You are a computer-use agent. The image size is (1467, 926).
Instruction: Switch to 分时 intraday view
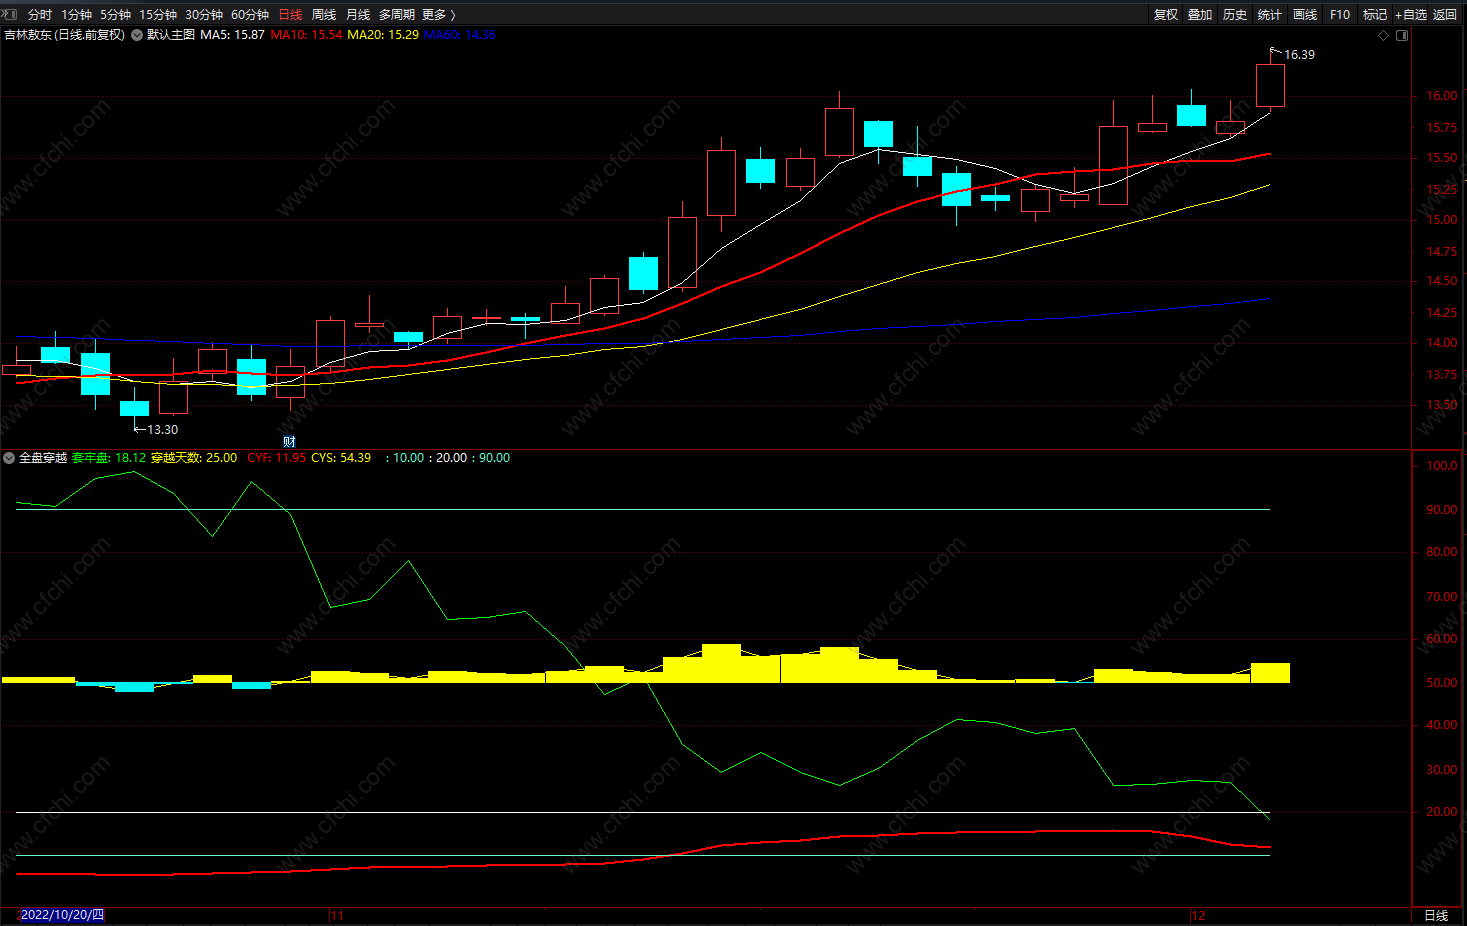click(x=40, y=15)
